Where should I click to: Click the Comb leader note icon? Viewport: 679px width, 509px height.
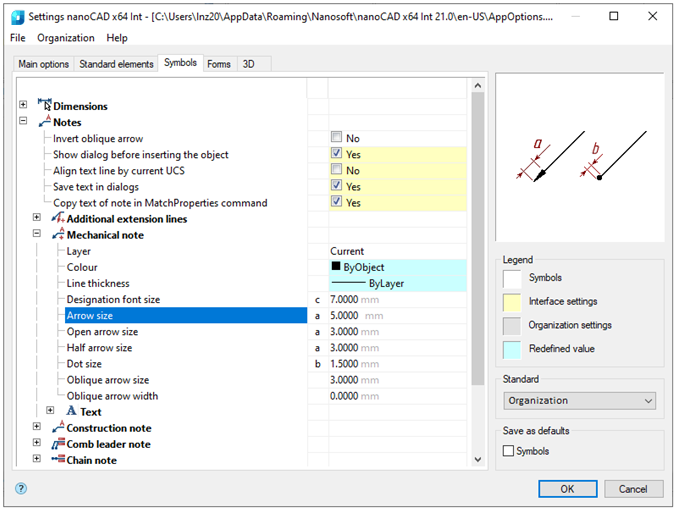(x=57, y=444)
